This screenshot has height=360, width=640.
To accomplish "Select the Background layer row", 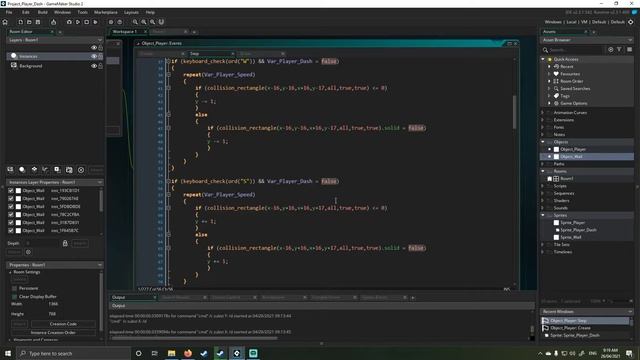I will [x=54, y=66].
